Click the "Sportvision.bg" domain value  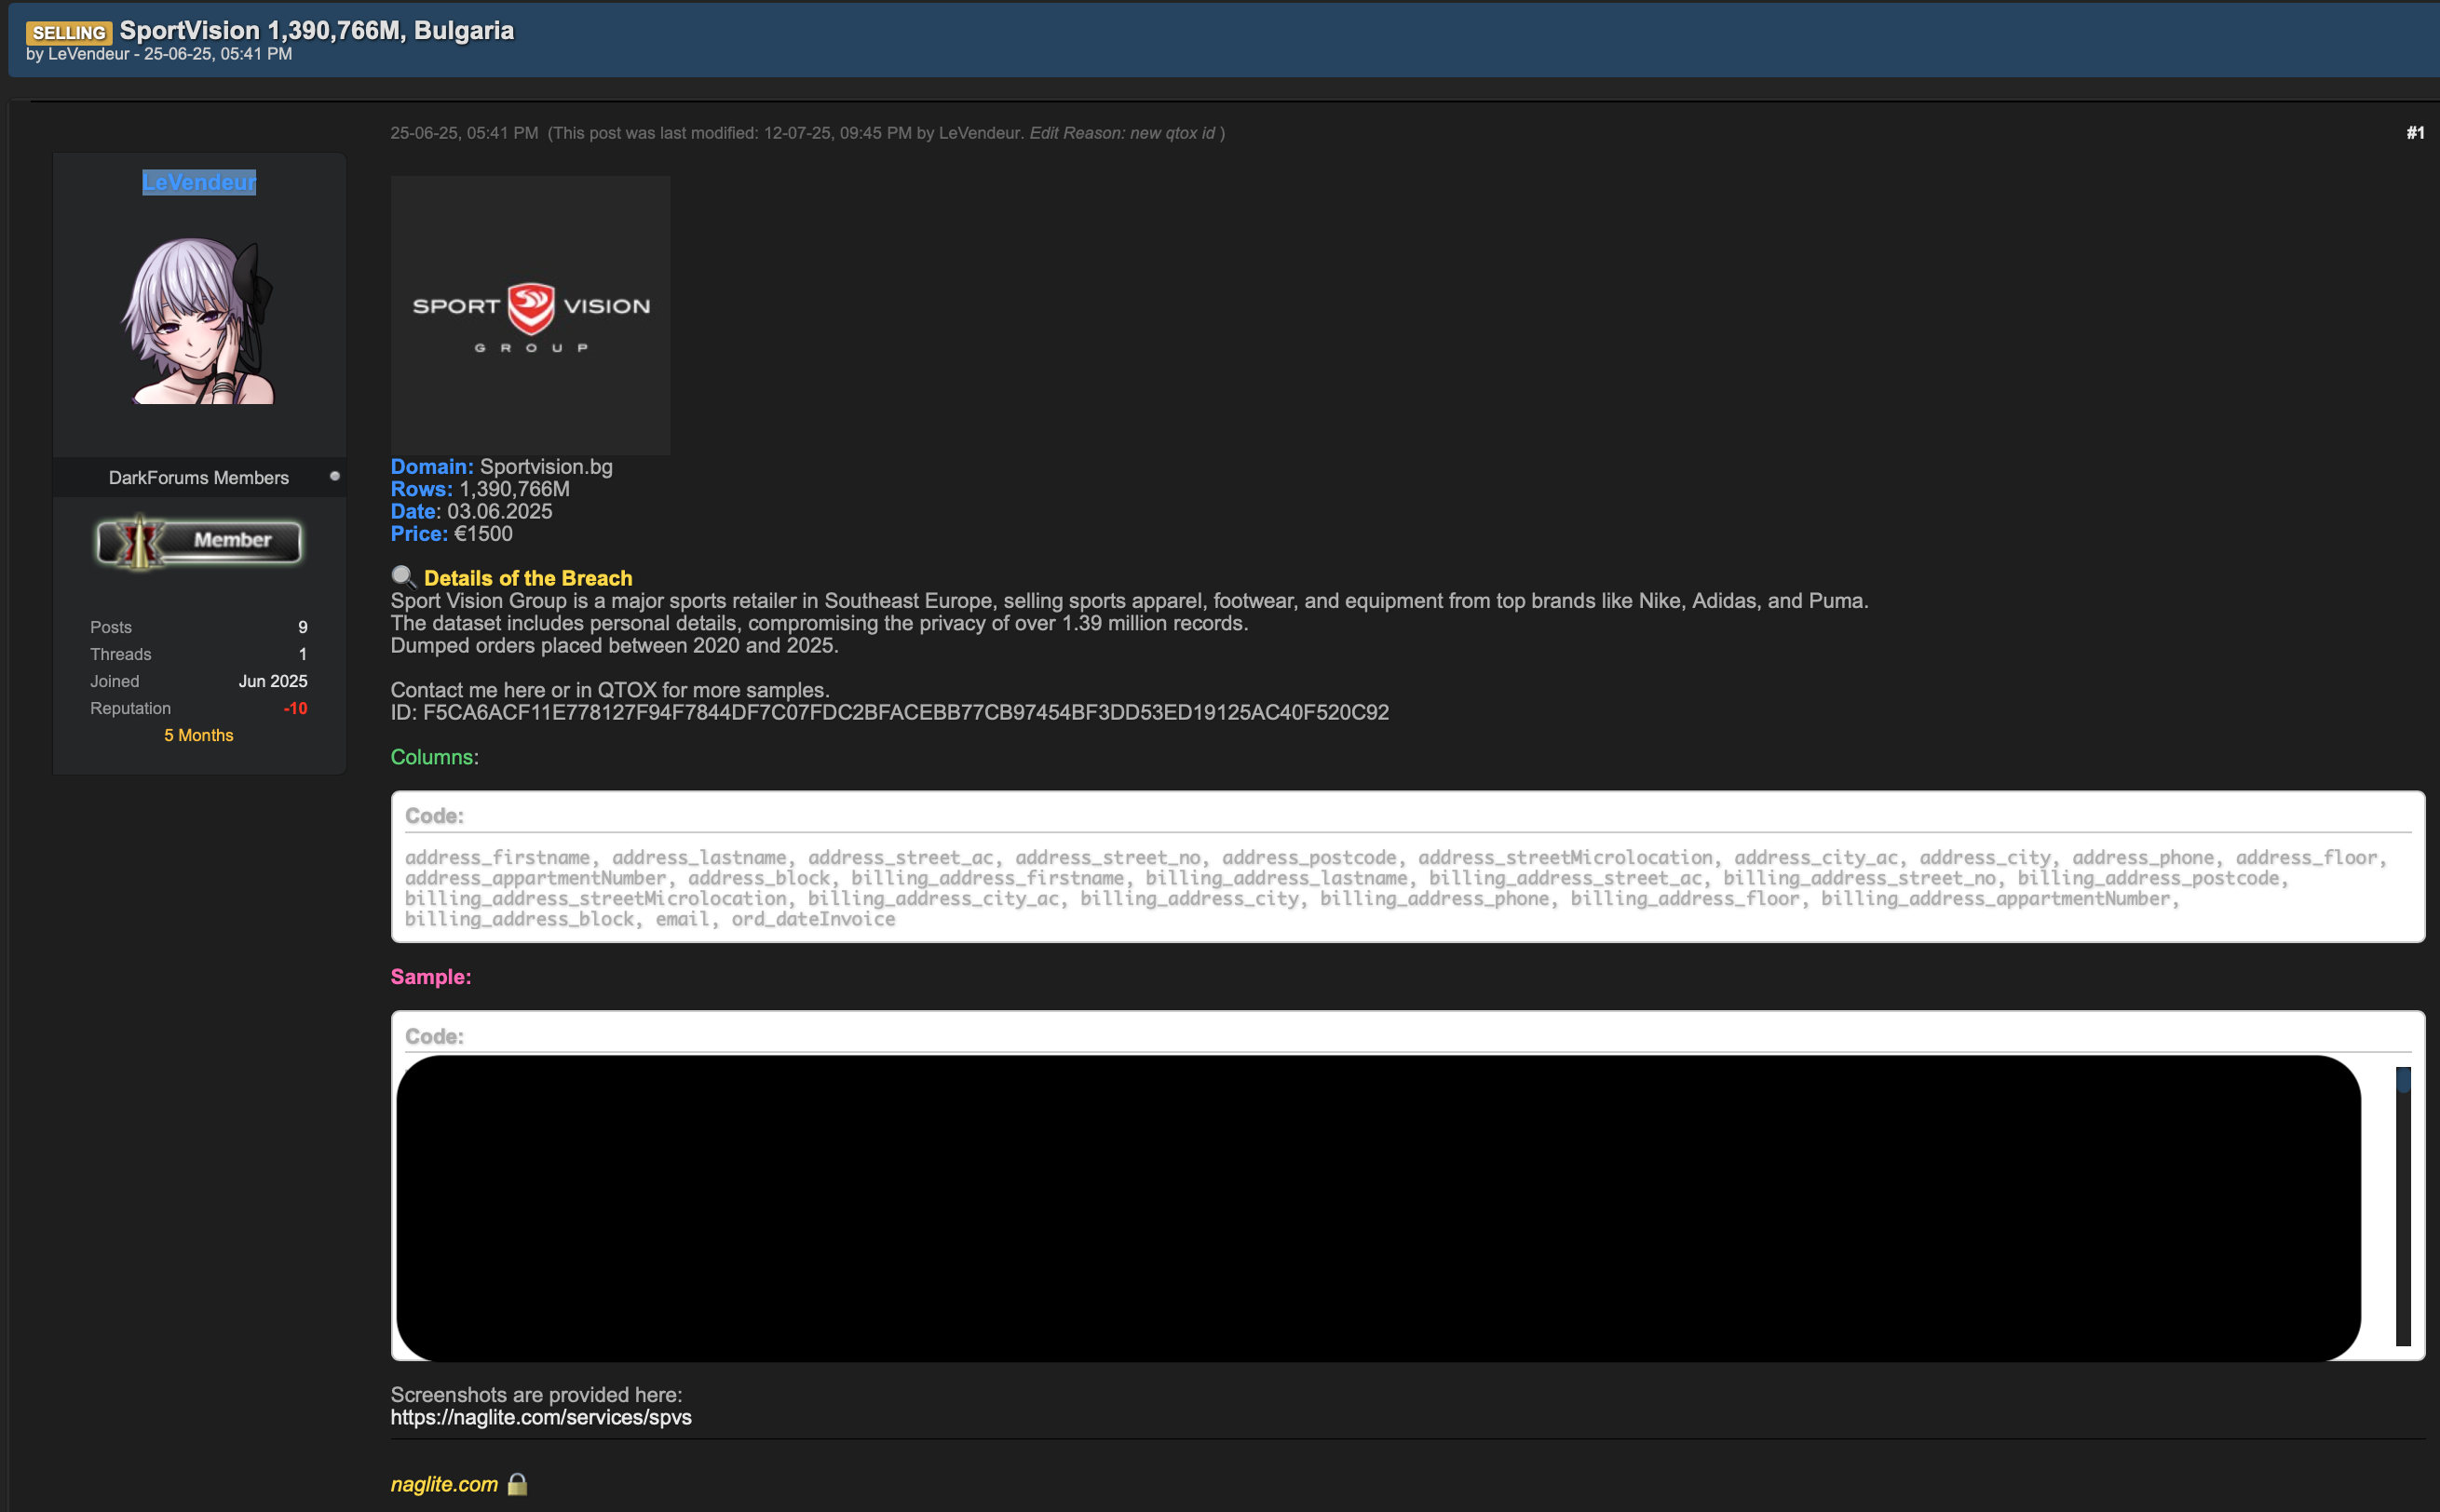click(546, 466)
